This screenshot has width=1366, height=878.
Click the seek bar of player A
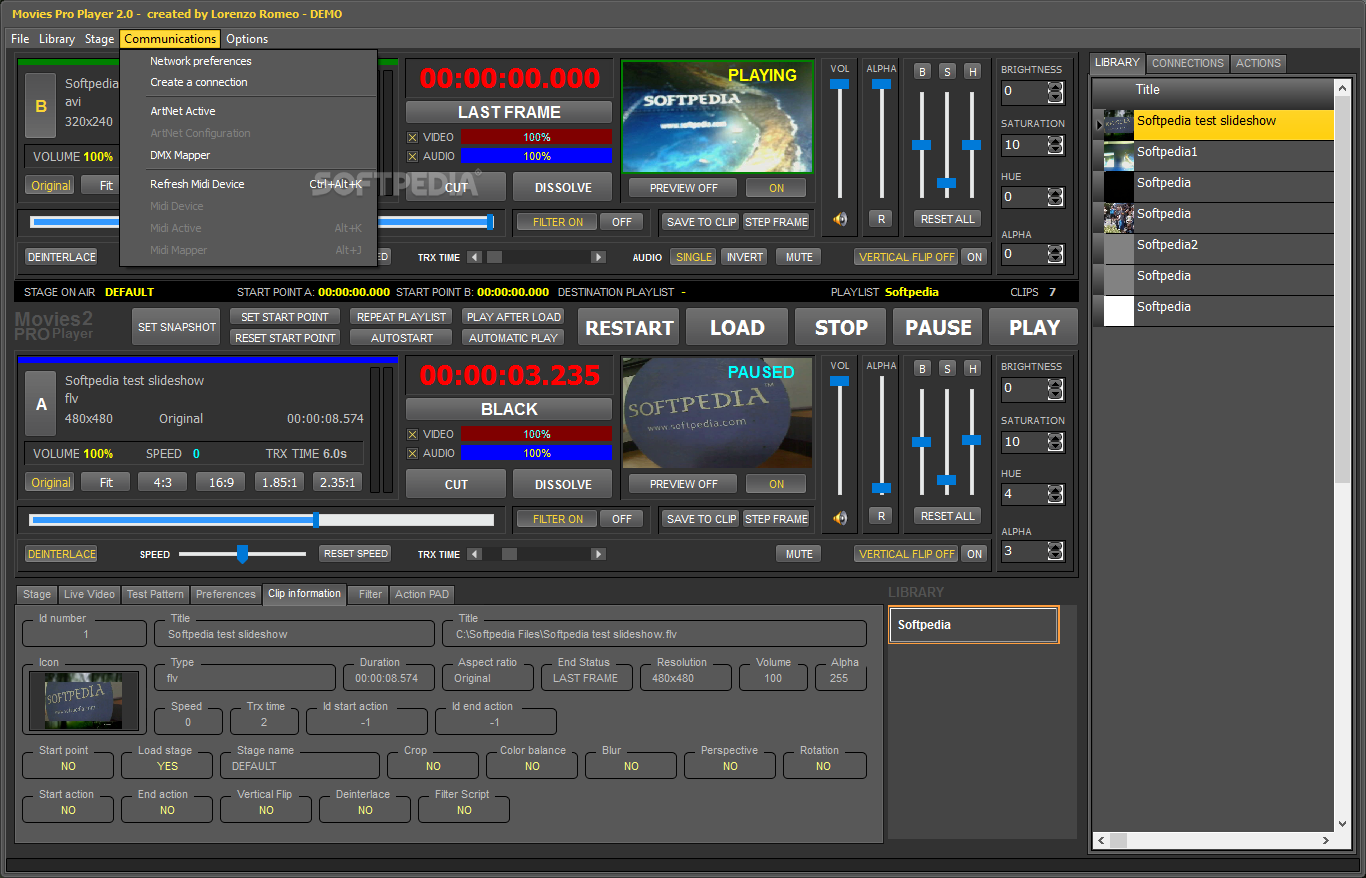tap(262, 520)
